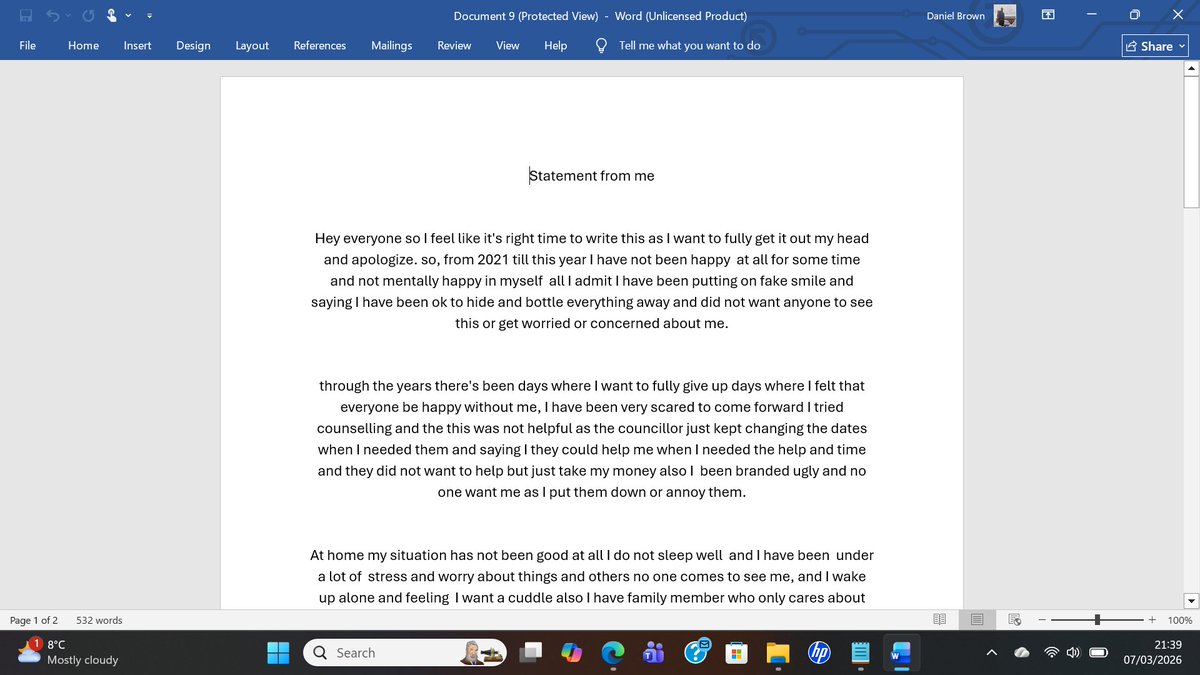Select the Print Layout view button
Viewport: 1200px width, 675px height.
pos(976,619)
